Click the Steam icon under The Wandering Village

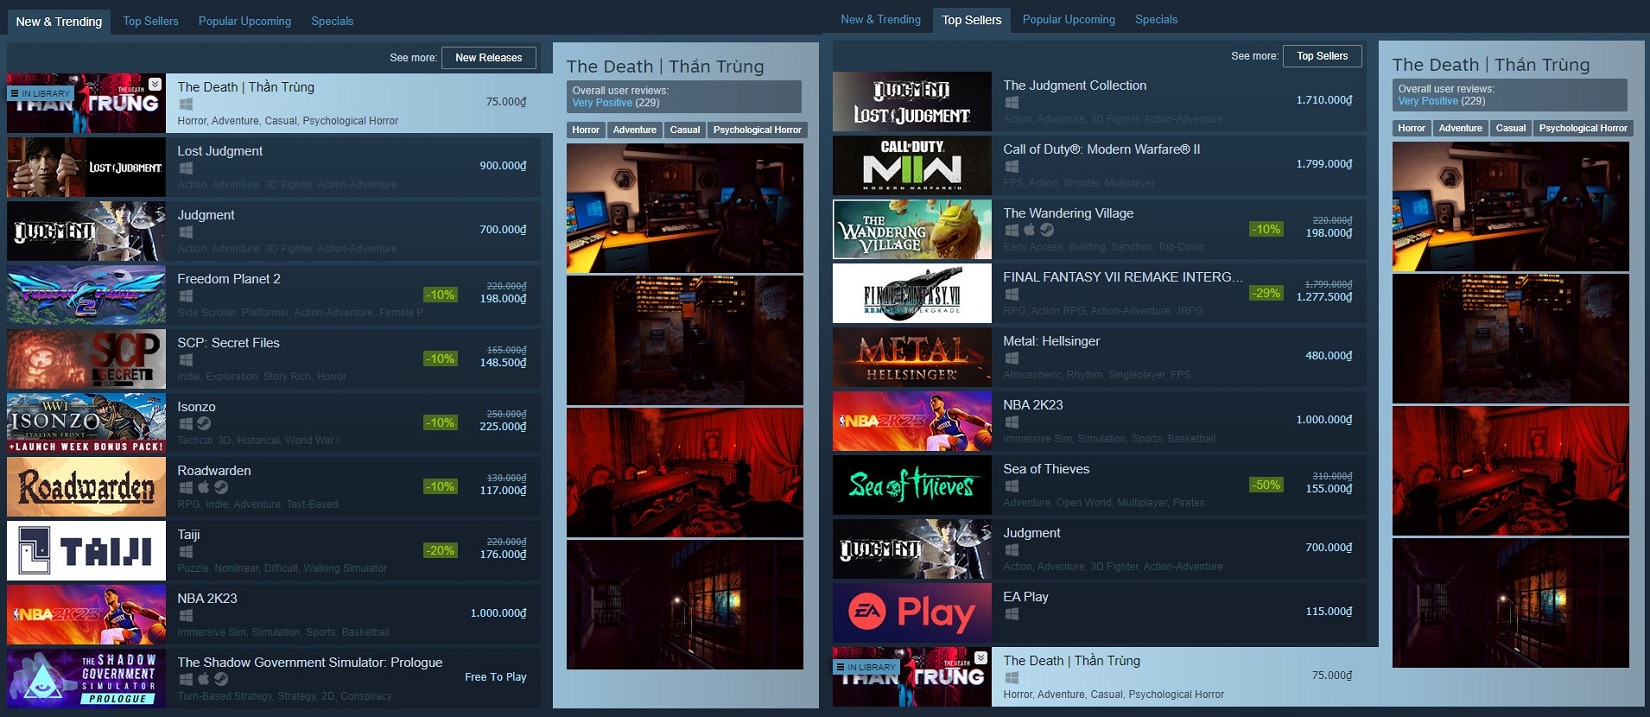pyautogui.click(x=1046, y=230)
